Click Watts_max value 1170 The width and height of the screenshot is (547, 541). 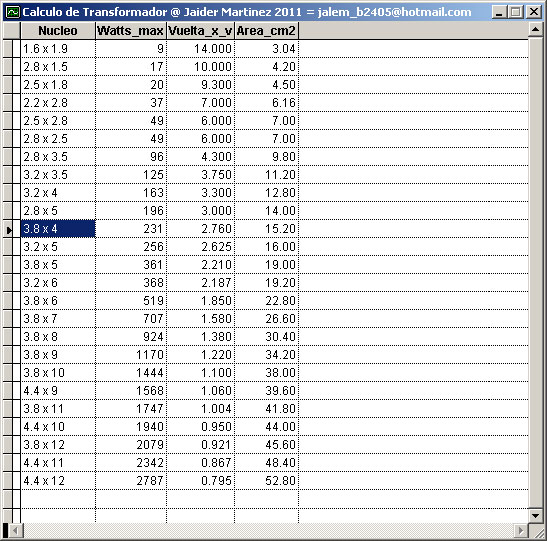[131, 355]
